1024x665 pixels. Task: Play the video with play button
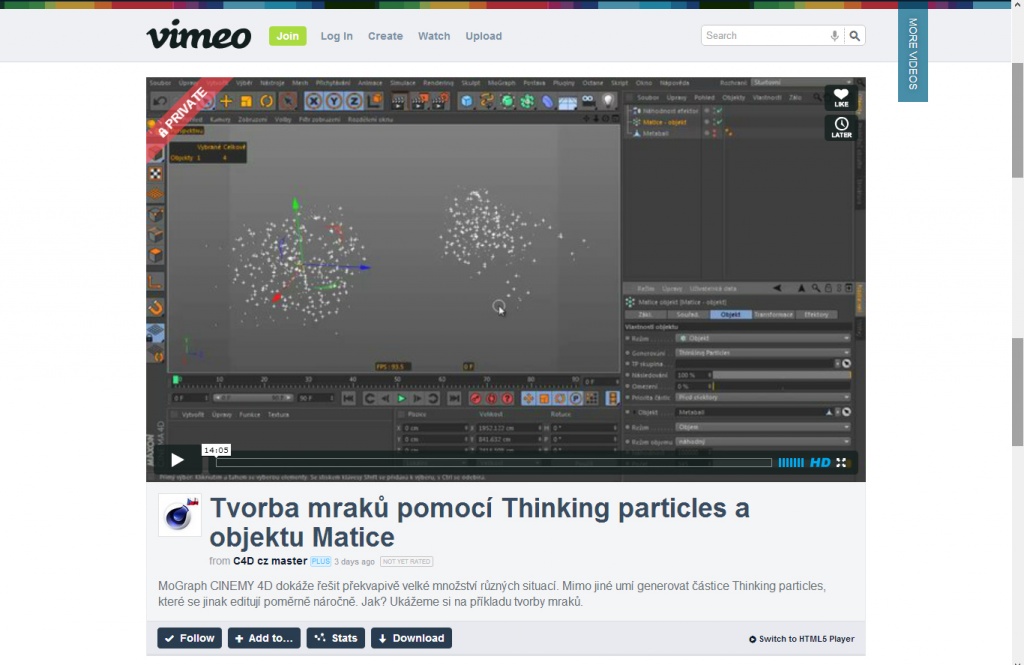coord(177,460)
